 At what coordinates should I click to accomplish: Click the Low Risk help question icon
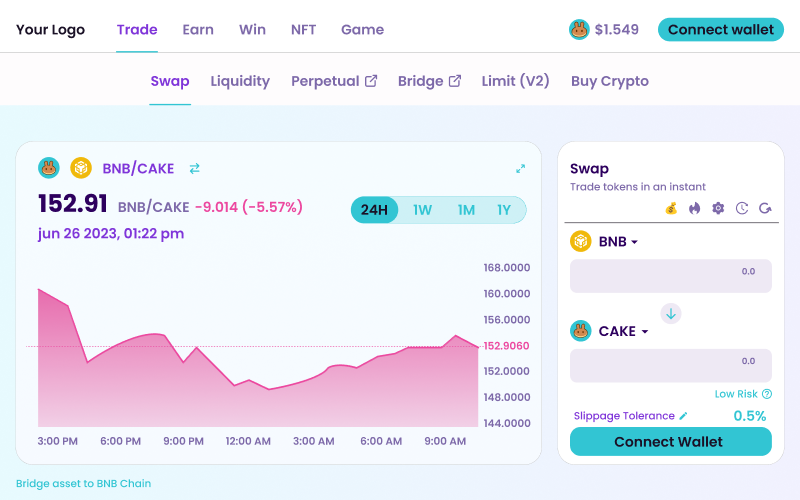[x=767, y=394]
